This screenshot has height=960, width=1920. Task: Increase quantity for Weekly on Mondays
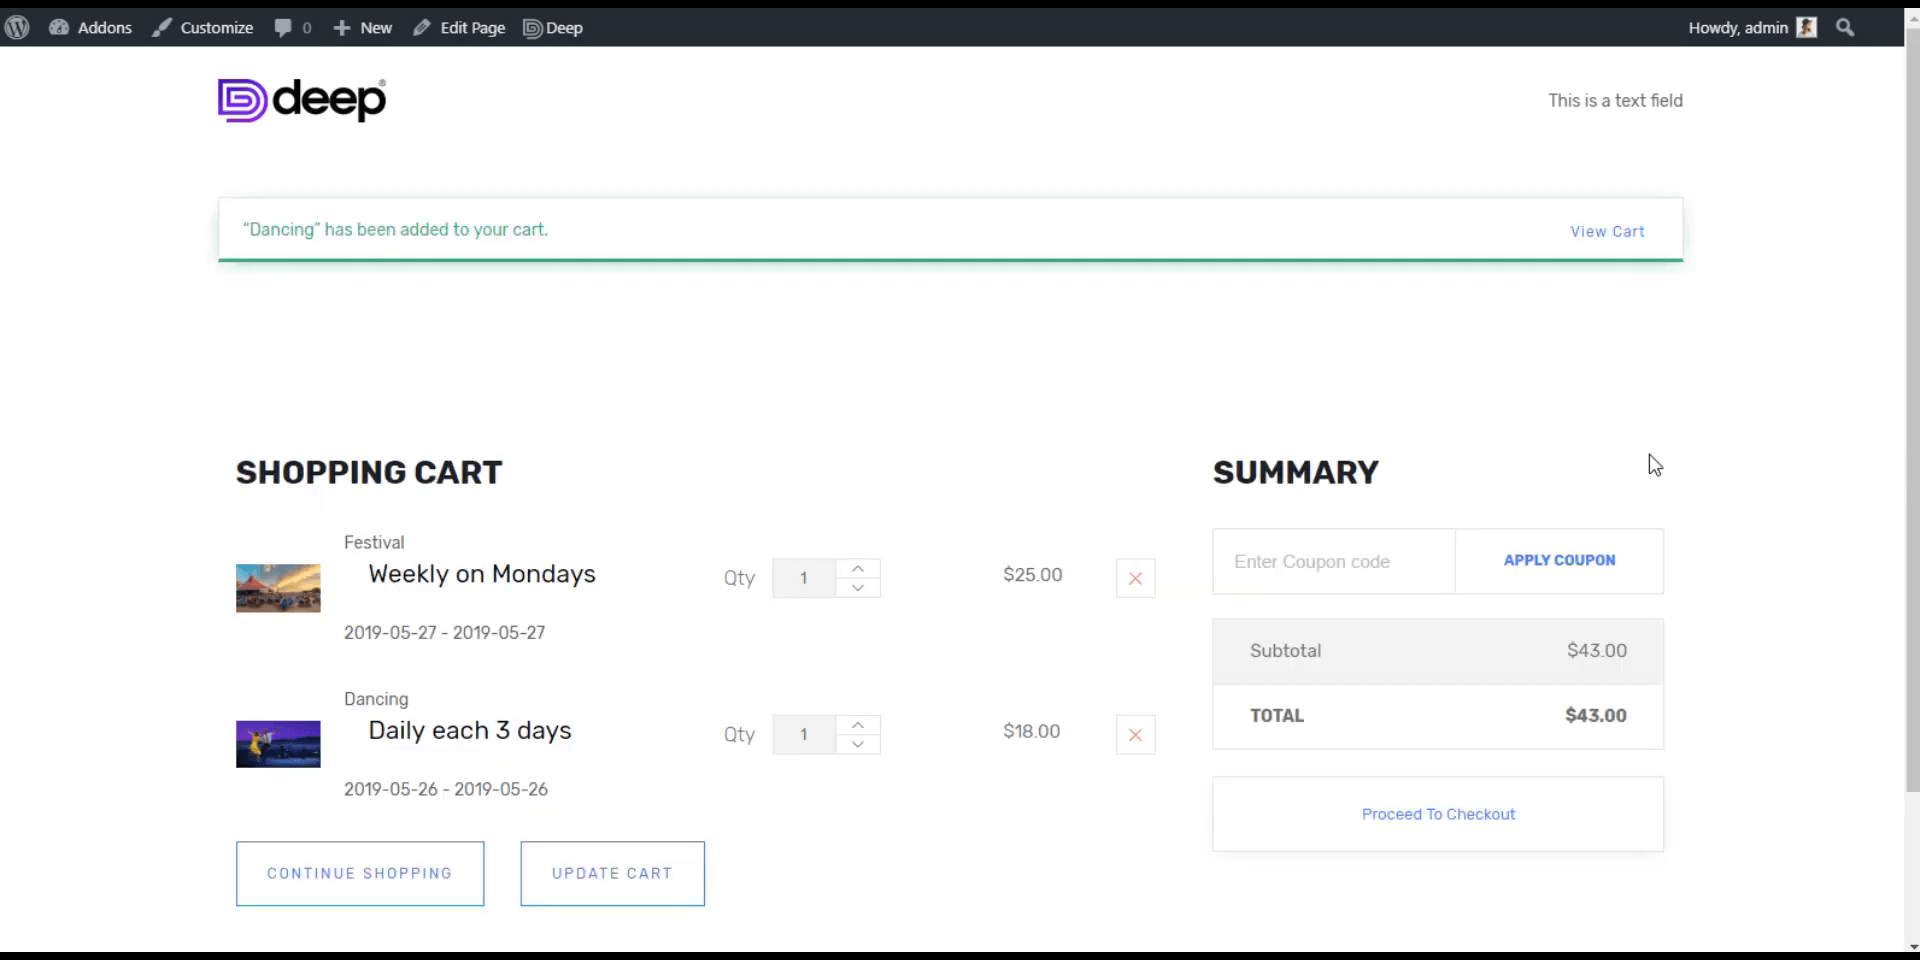[858, 568]
